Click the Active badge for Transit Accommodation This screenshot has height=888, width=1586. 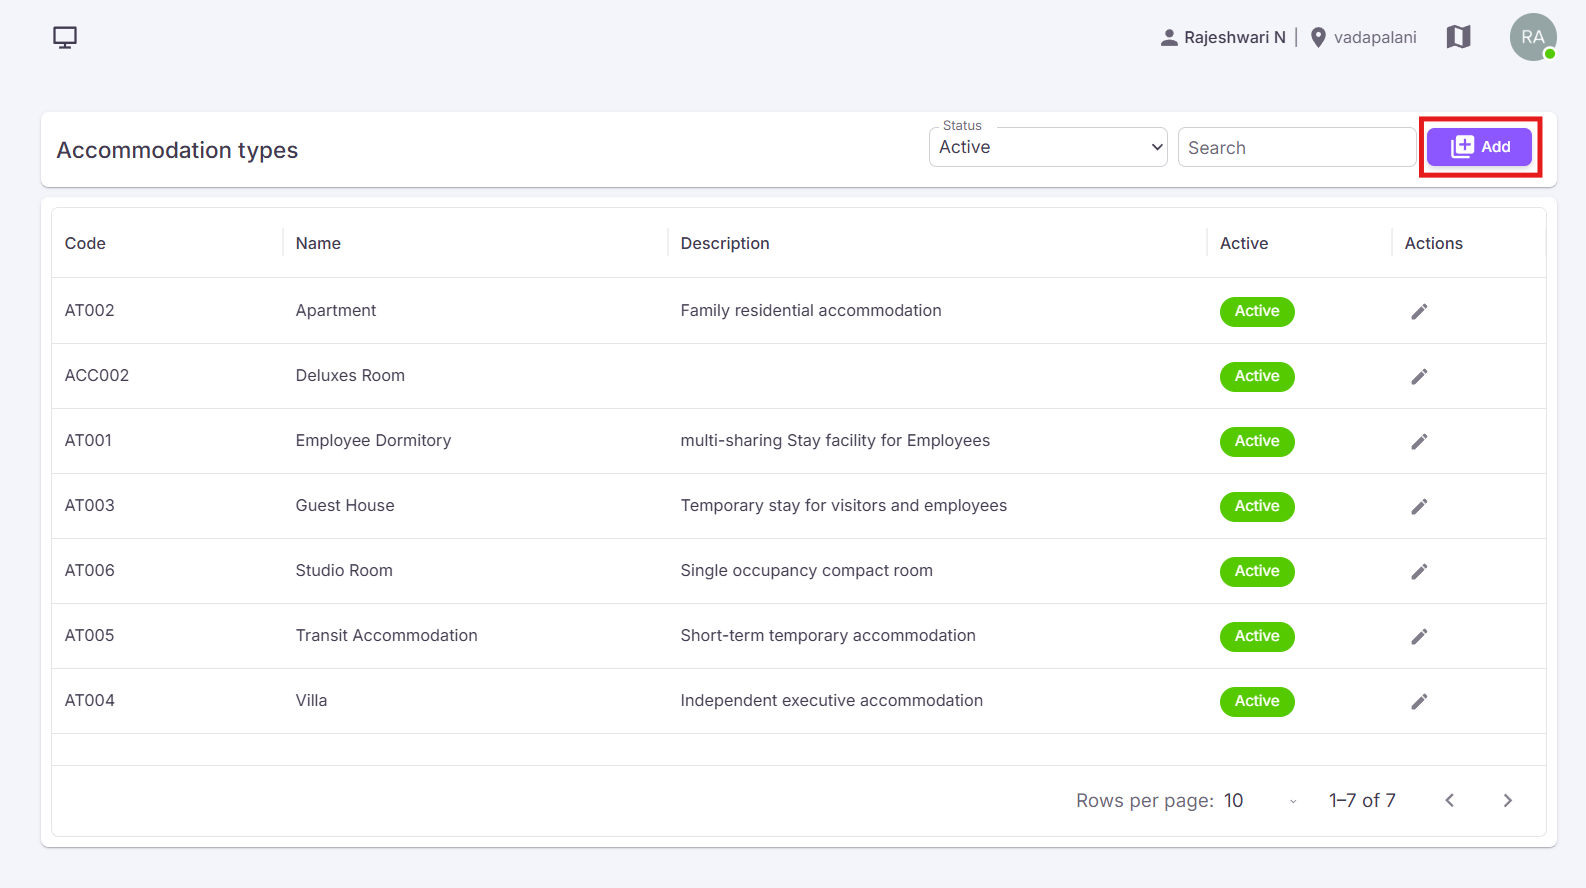coord(1257,636)
